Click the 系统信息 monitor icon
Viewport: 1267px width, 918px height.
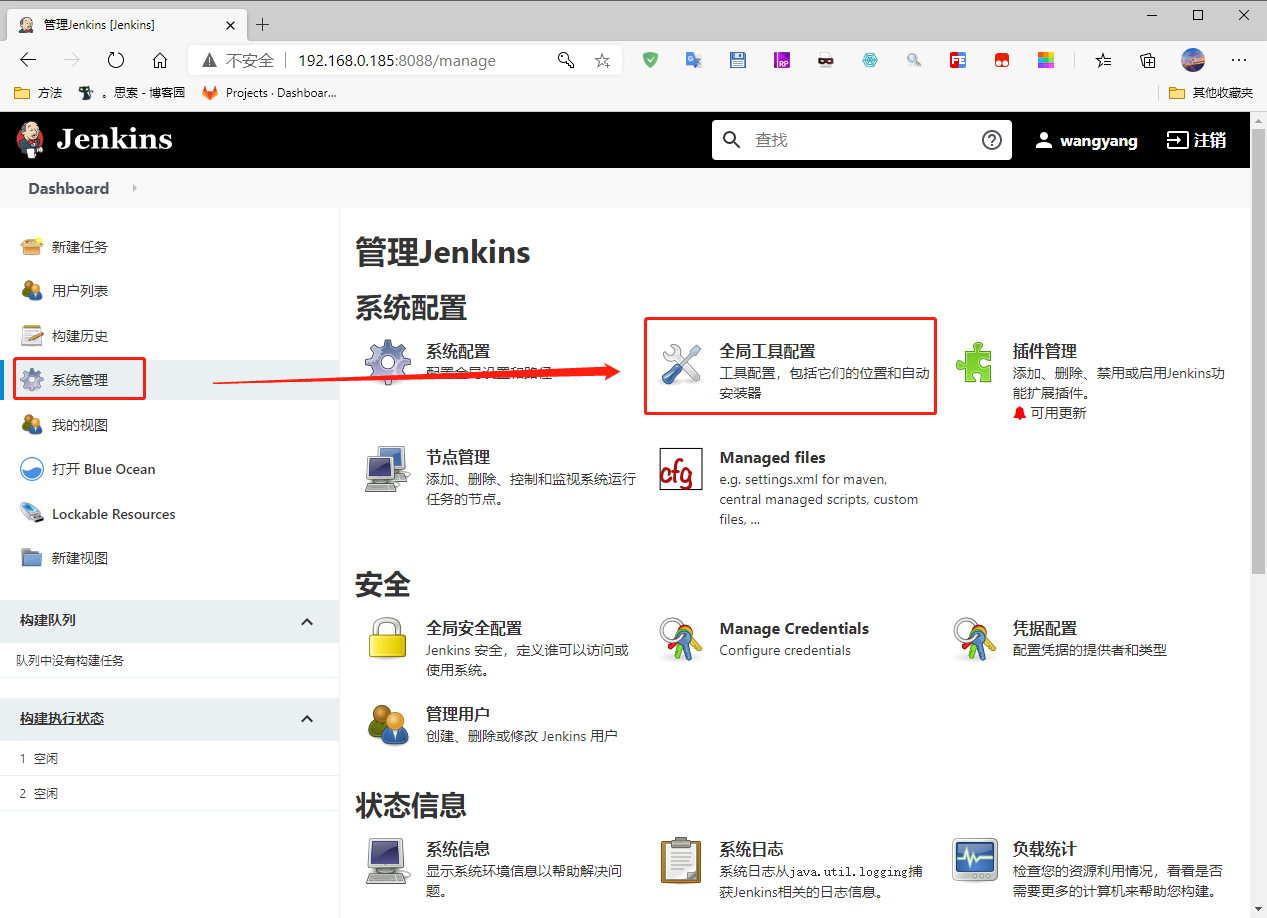[388, 861]
